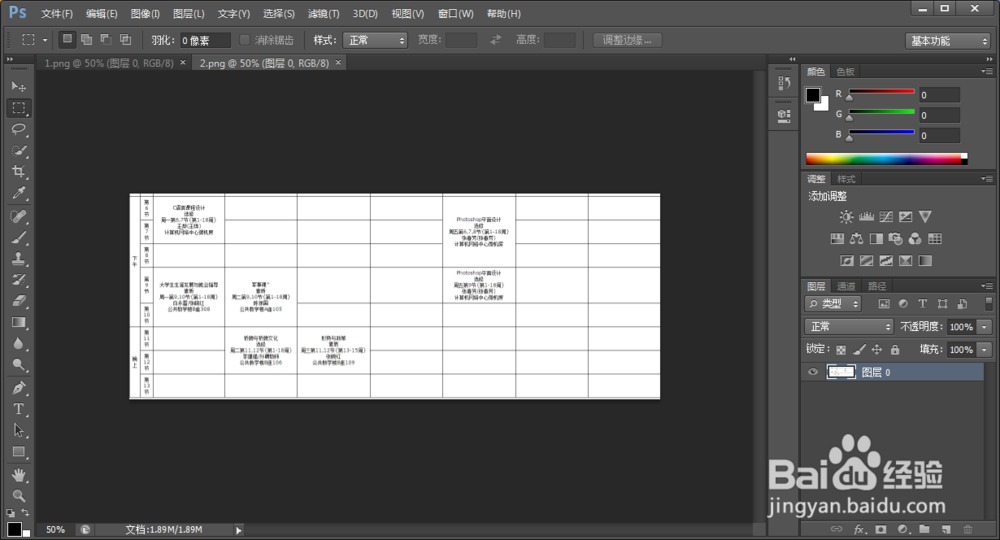Enable the 消除锯齿 checkbox

[244, 40]
